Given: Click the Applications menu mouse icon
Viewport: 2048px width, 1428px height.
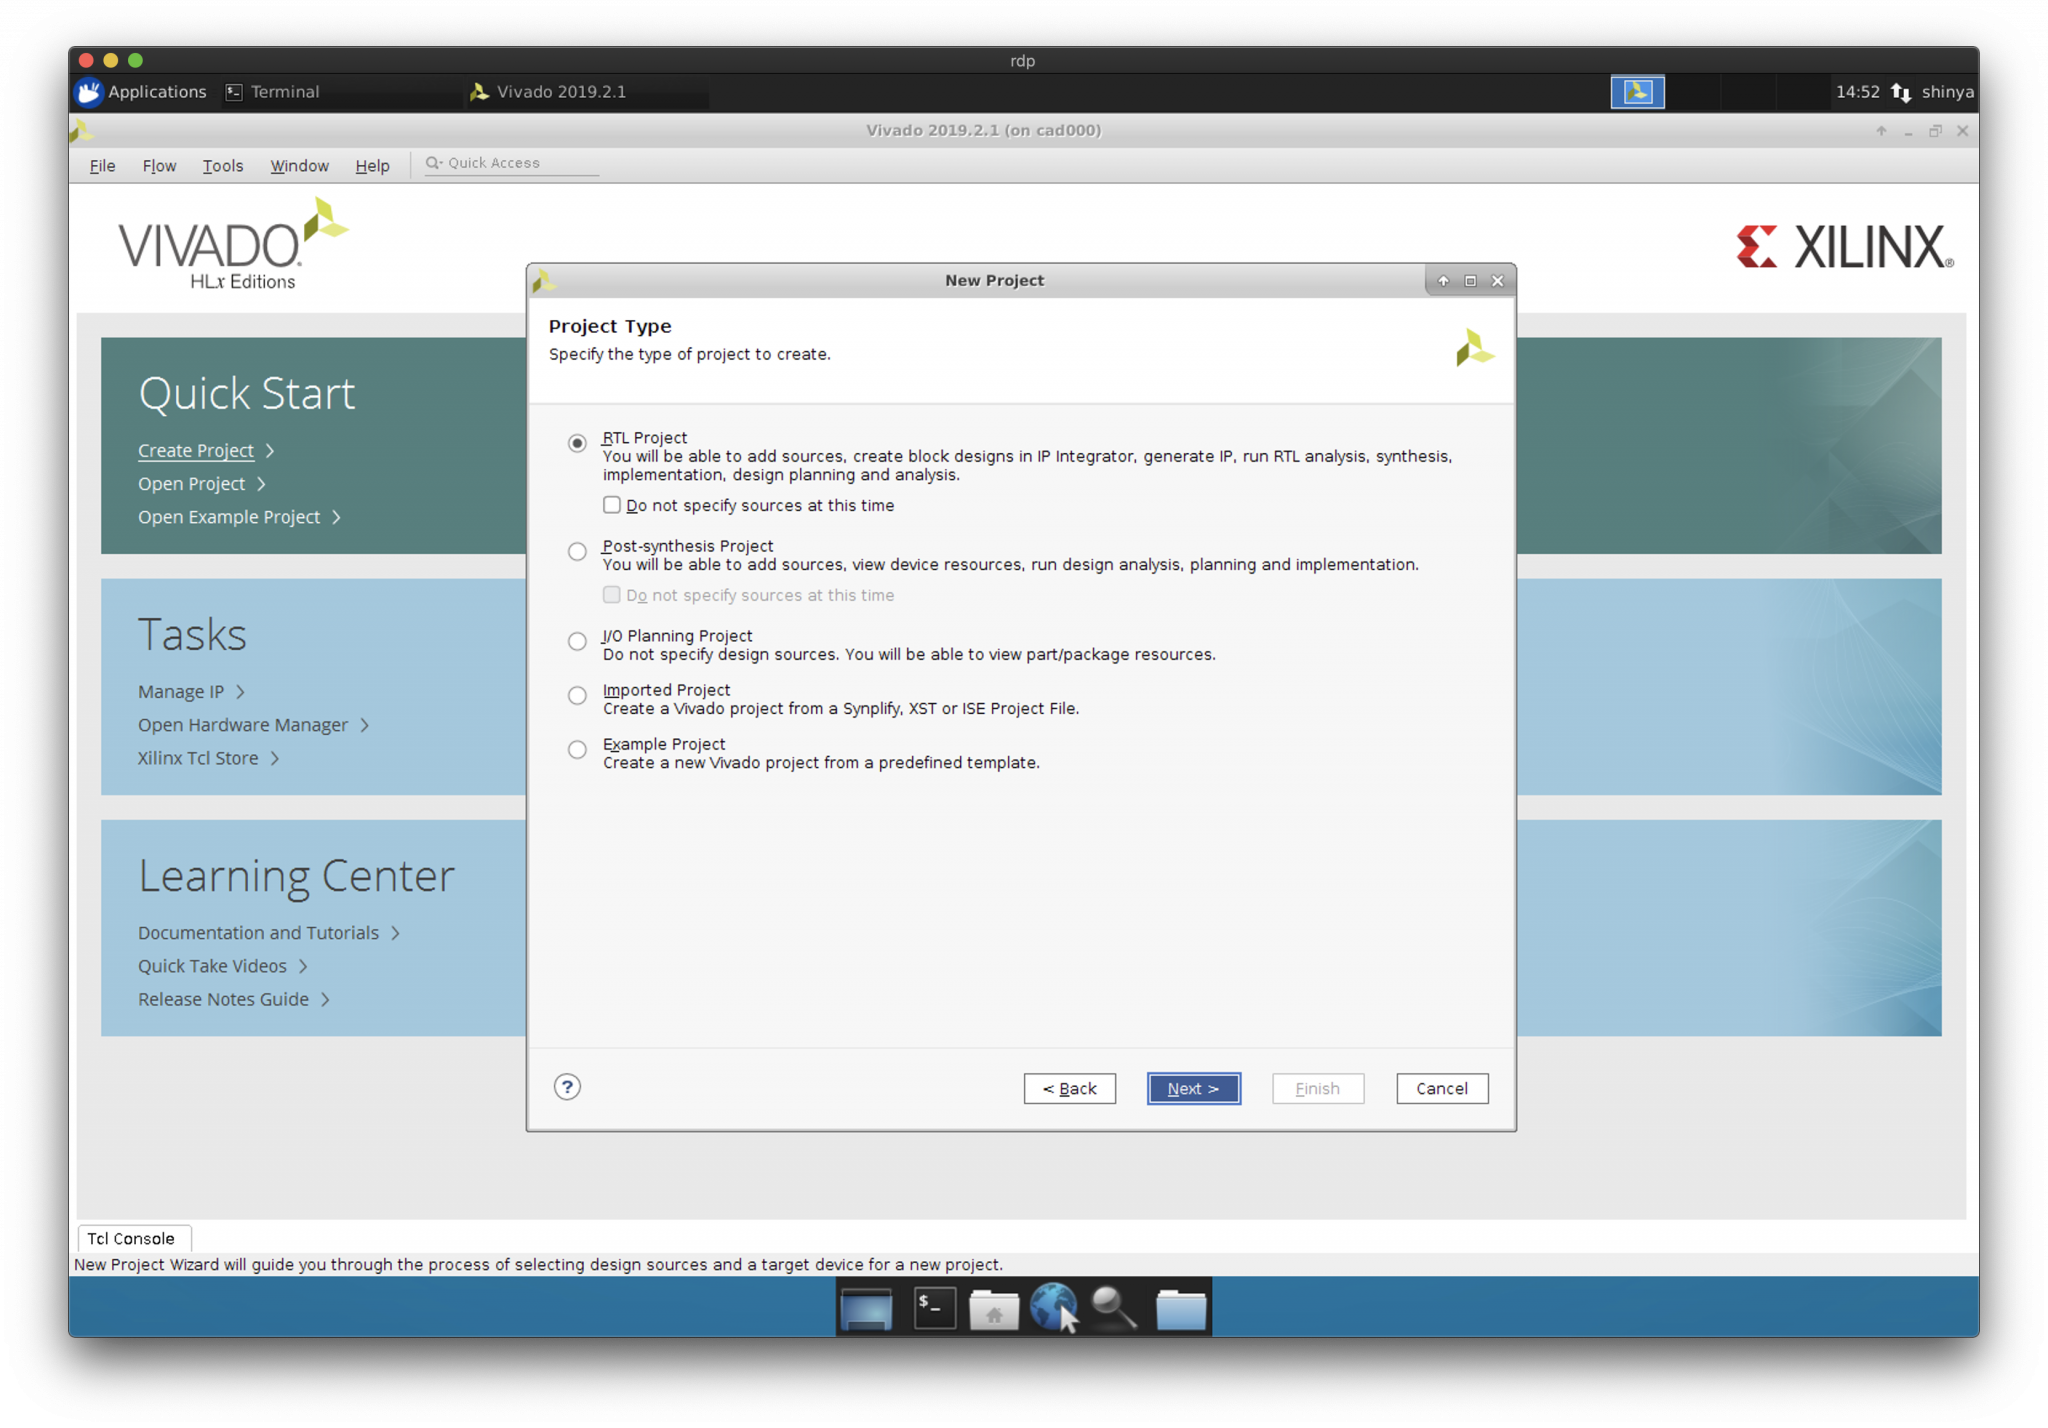Looking at the screenshot, I should [89, 92].
